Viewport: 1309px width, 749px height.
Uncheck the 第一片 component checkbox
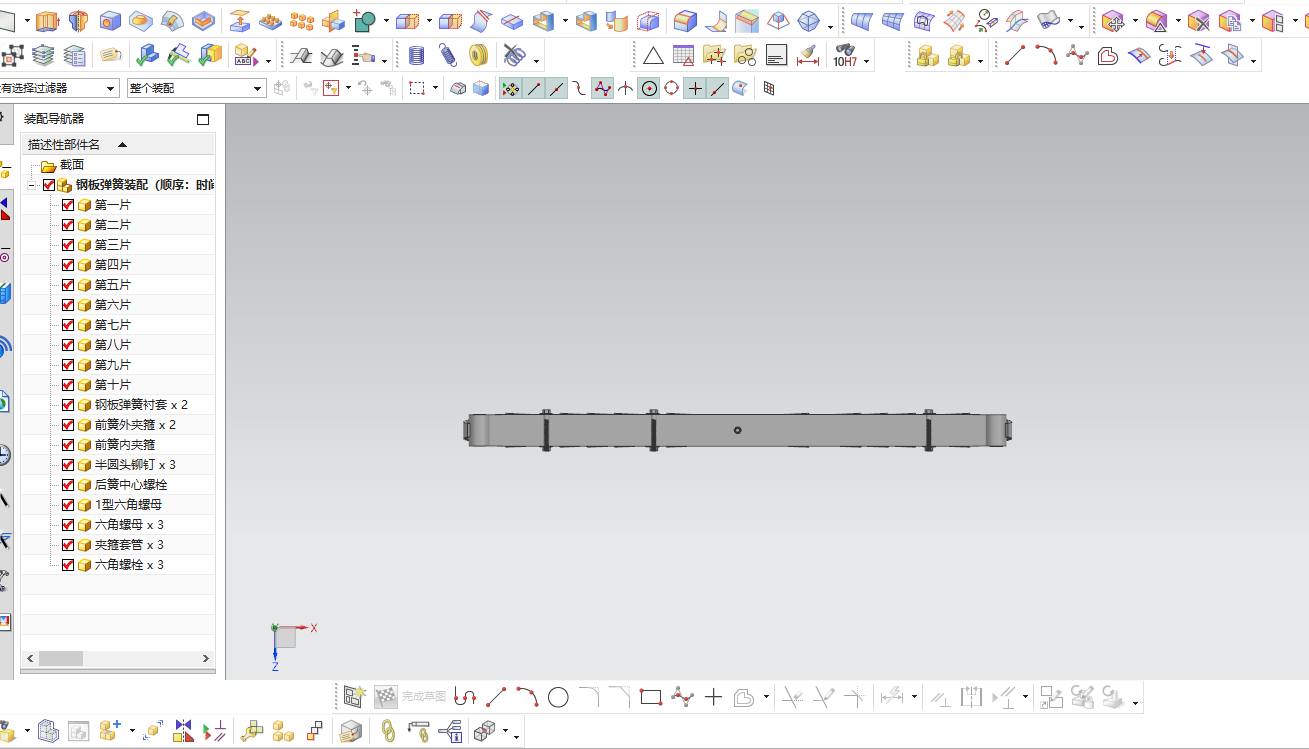point(68,205)
